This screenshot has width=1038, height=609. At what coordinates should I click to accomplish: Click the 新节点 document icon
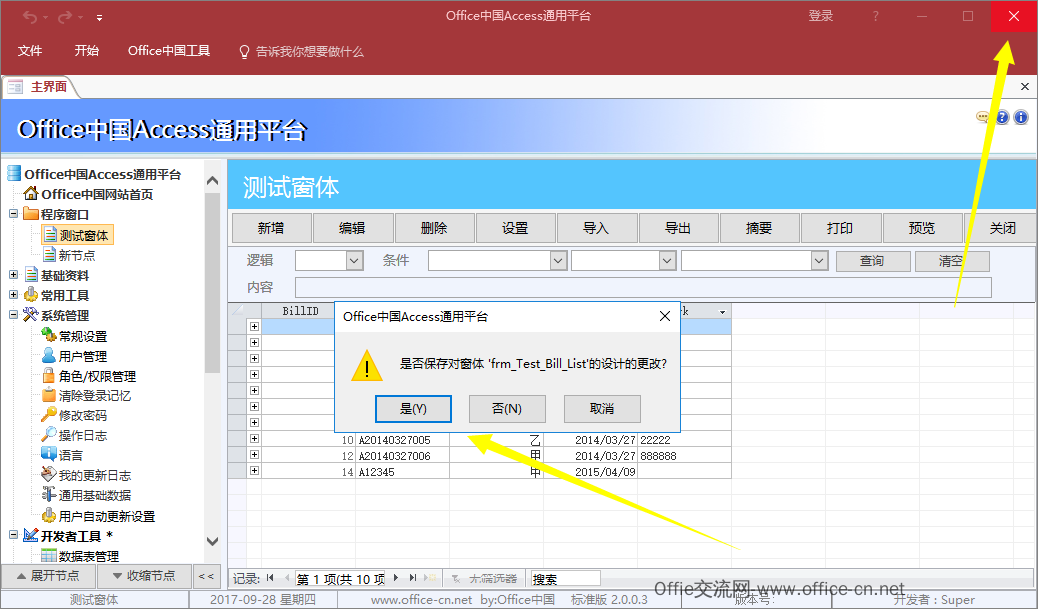(49, 254)
